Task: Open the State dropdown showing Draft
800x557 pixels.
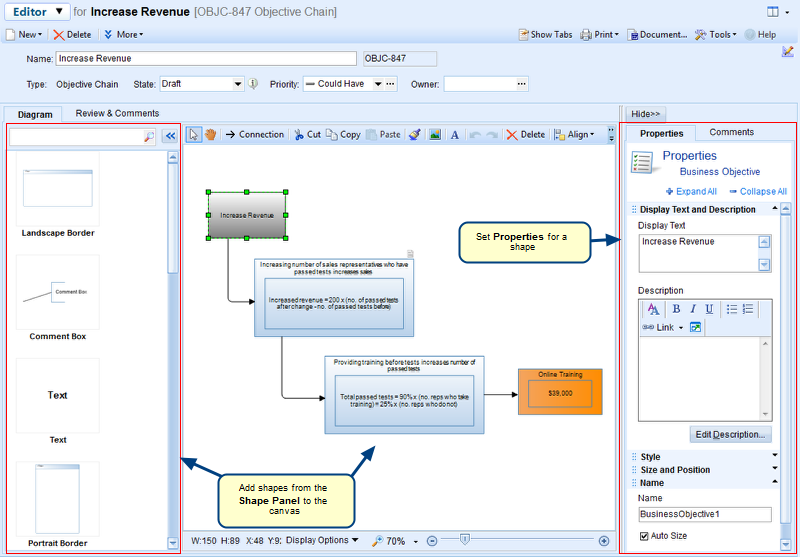Action: click(x=237, y=84)
